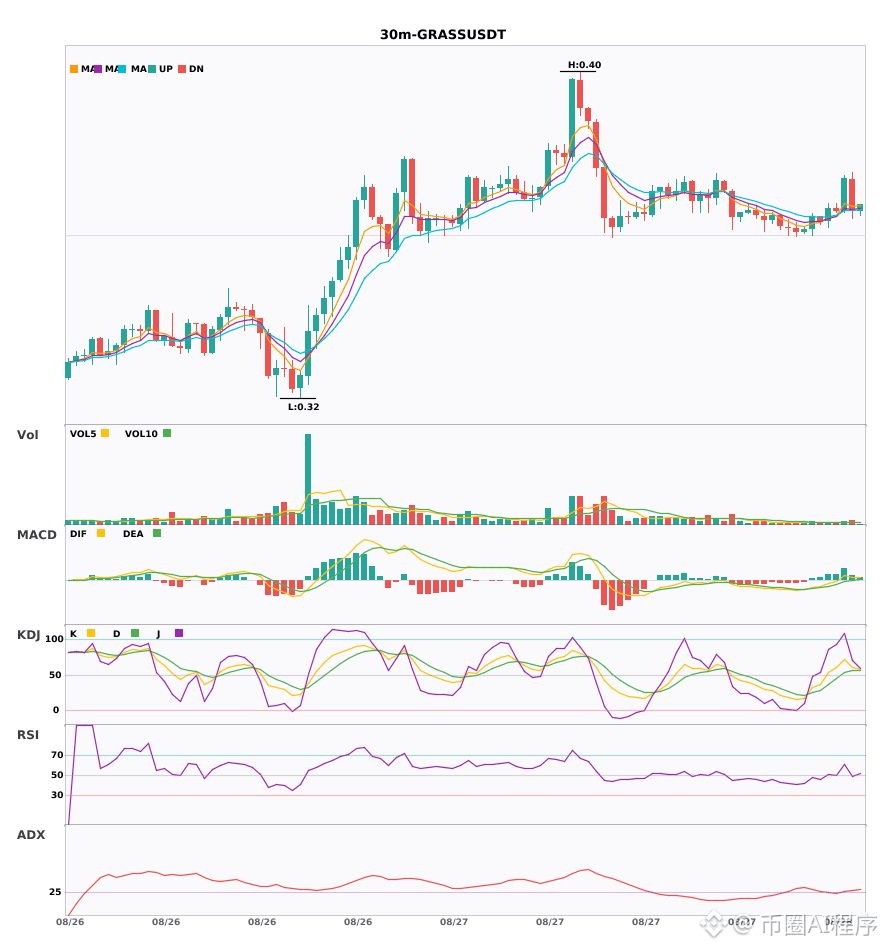Click the DIF legend text
The image size is (885, 950).
[x=78, y=534]
